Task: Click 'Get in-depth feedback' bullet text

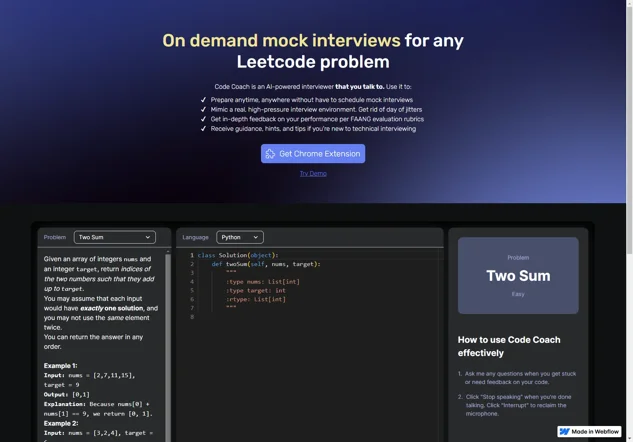Action: pos(317,119)
